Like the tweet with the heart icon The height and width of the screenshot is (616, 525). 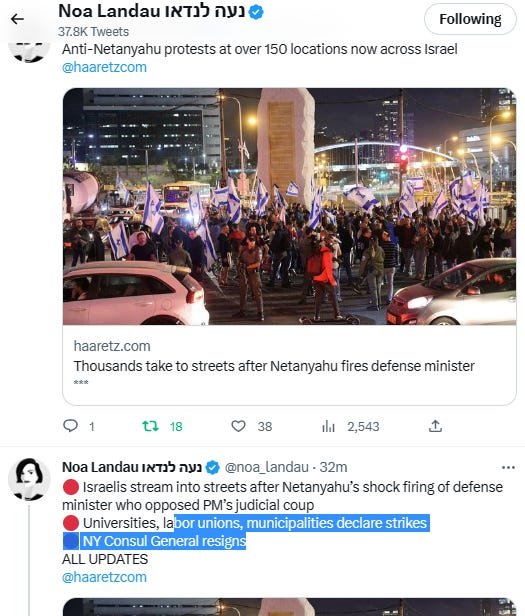[238, 426]
